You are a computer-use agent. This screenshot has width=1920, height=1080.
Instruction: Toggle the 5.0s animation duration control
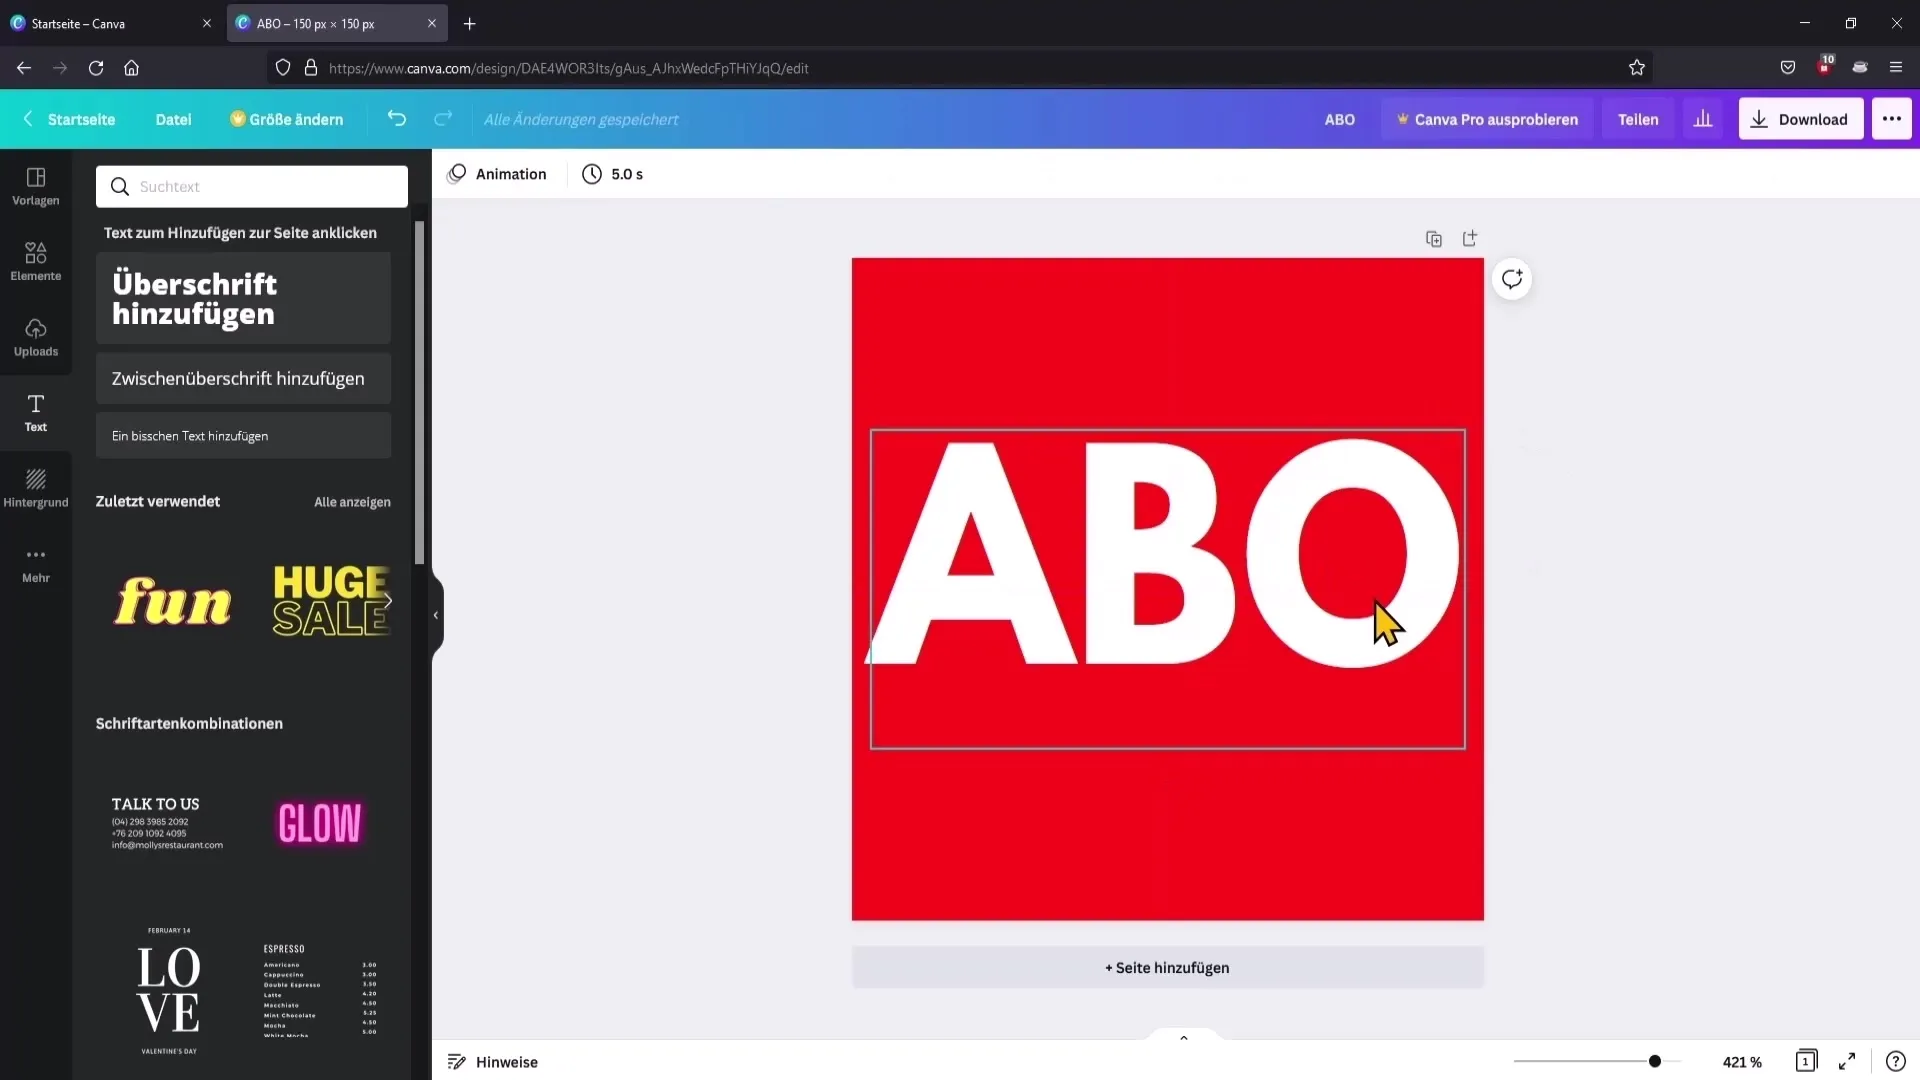coord(613,173)
